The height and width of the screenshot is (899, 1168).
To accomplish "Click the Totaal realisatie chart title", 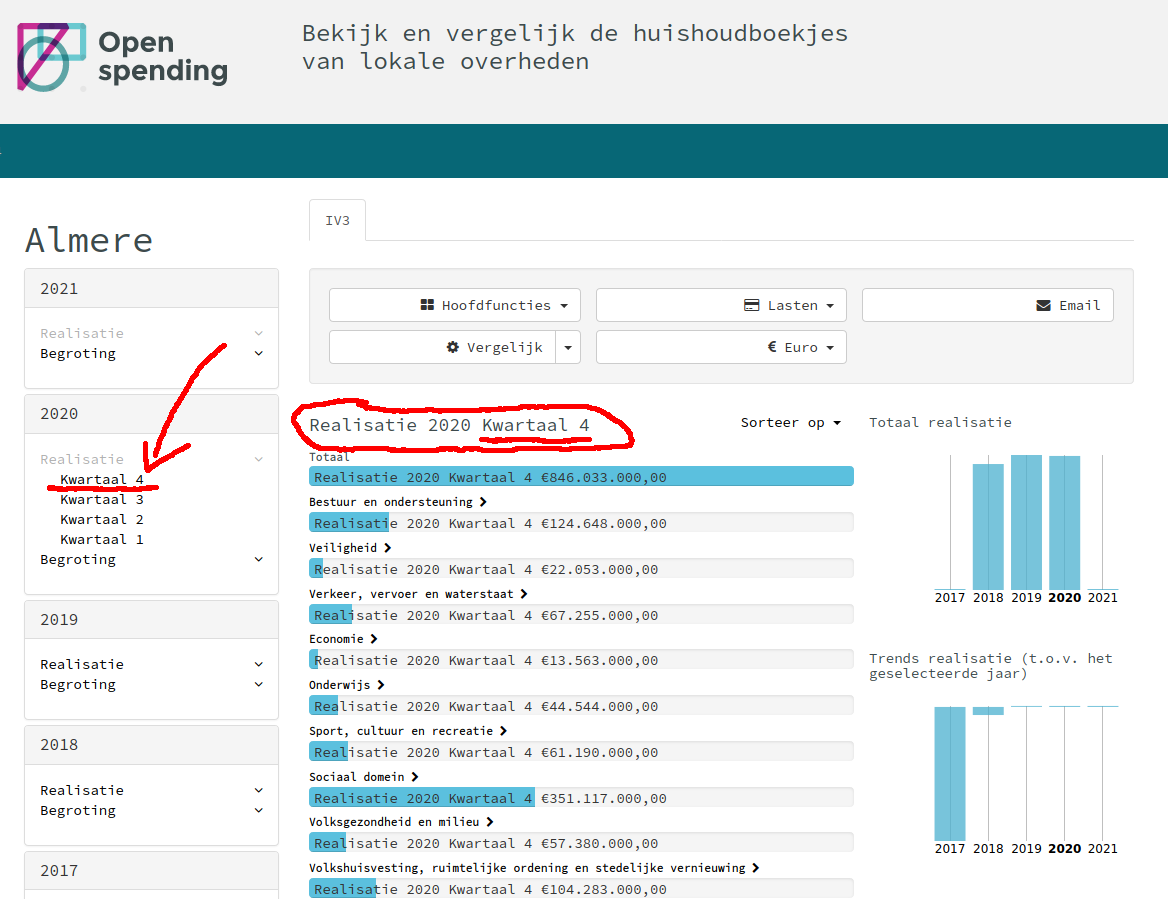I will (940, 422).
